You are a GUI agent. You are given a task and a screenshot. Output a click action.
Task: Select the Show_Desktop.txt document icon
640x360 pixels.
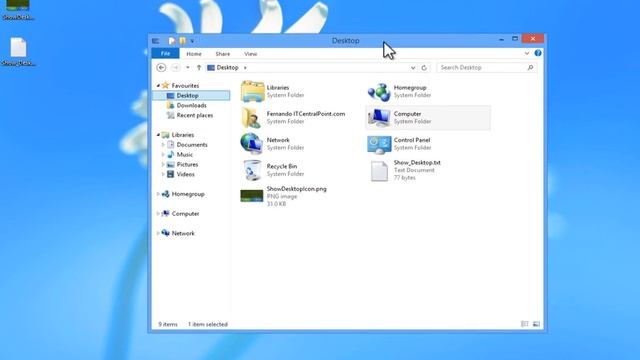click(379, 171)
